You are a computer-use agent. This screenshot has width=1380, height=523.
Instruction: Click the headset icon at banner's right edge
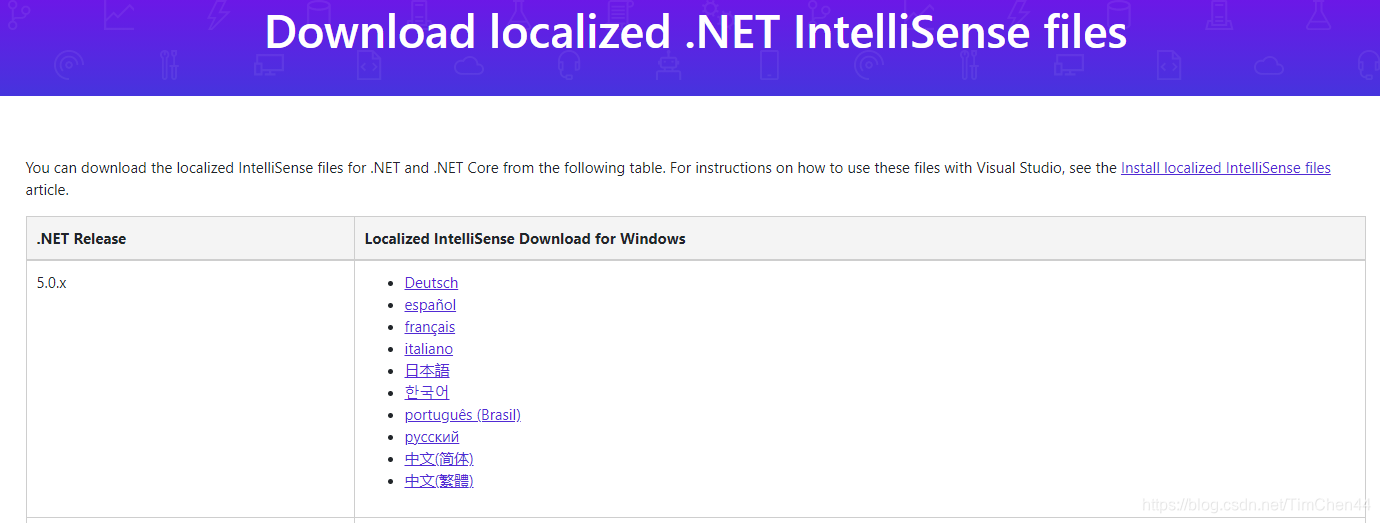pos(1367,65)
